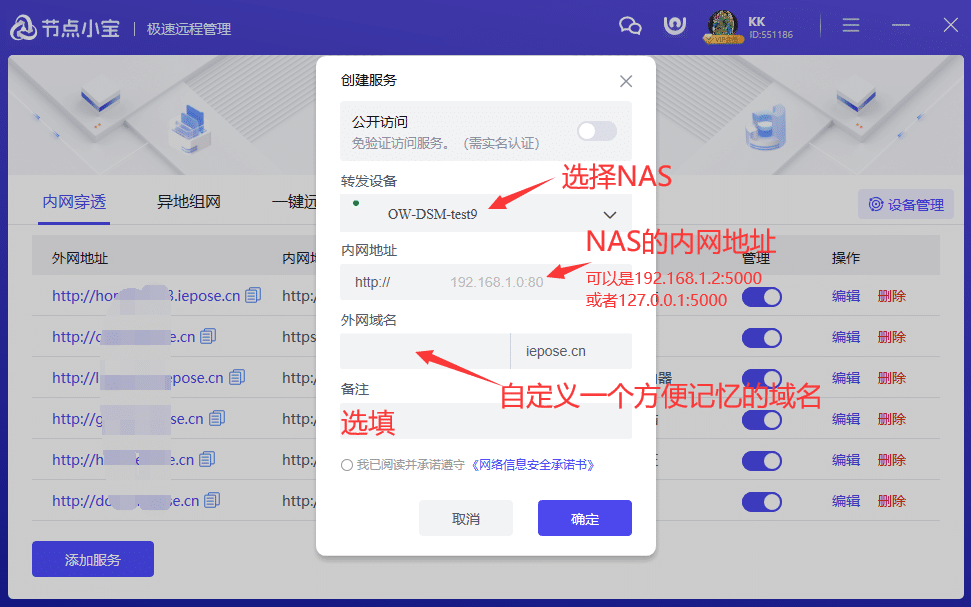Viewport: 971px width, 607px height.
Task: Click 删除 for the fourth service row
Action: [x=892, y=419]
